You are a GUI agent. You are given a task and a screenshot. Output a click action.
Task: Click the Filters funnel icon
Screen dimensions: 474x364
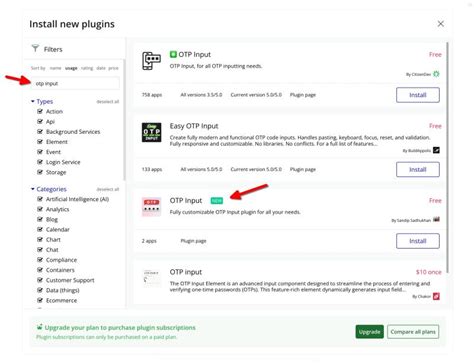(x=35, y=48)
